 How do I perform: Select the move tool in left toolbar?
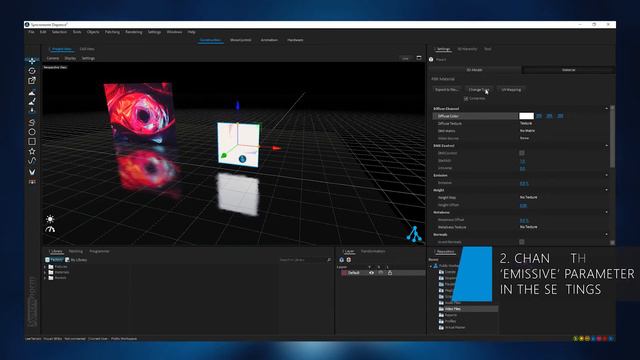32,60
